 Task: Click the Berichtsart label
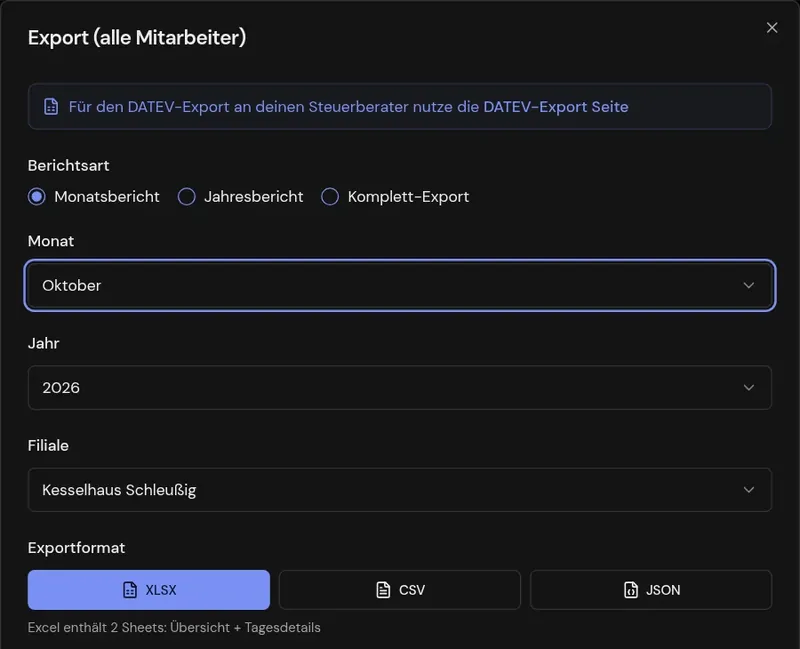click(x=68, y=165)
